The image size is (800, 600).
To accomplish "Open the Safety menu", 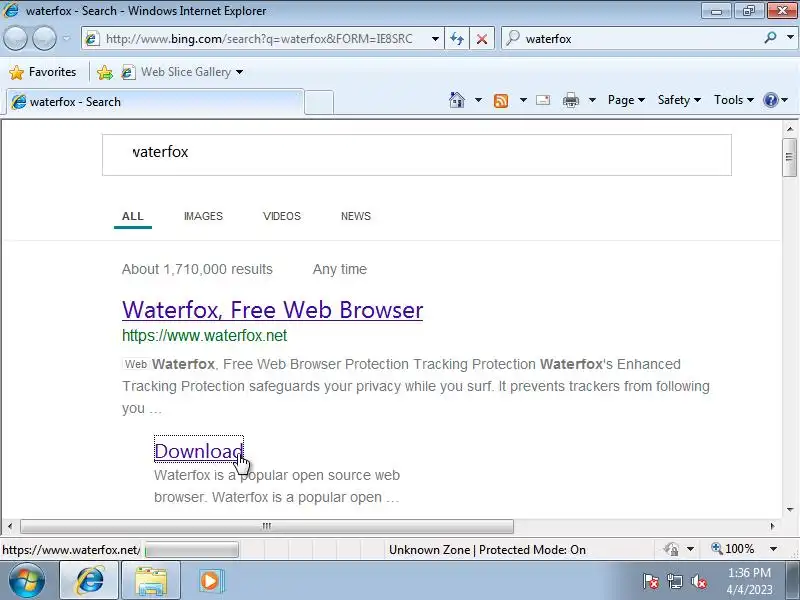I will click(679, 100).
